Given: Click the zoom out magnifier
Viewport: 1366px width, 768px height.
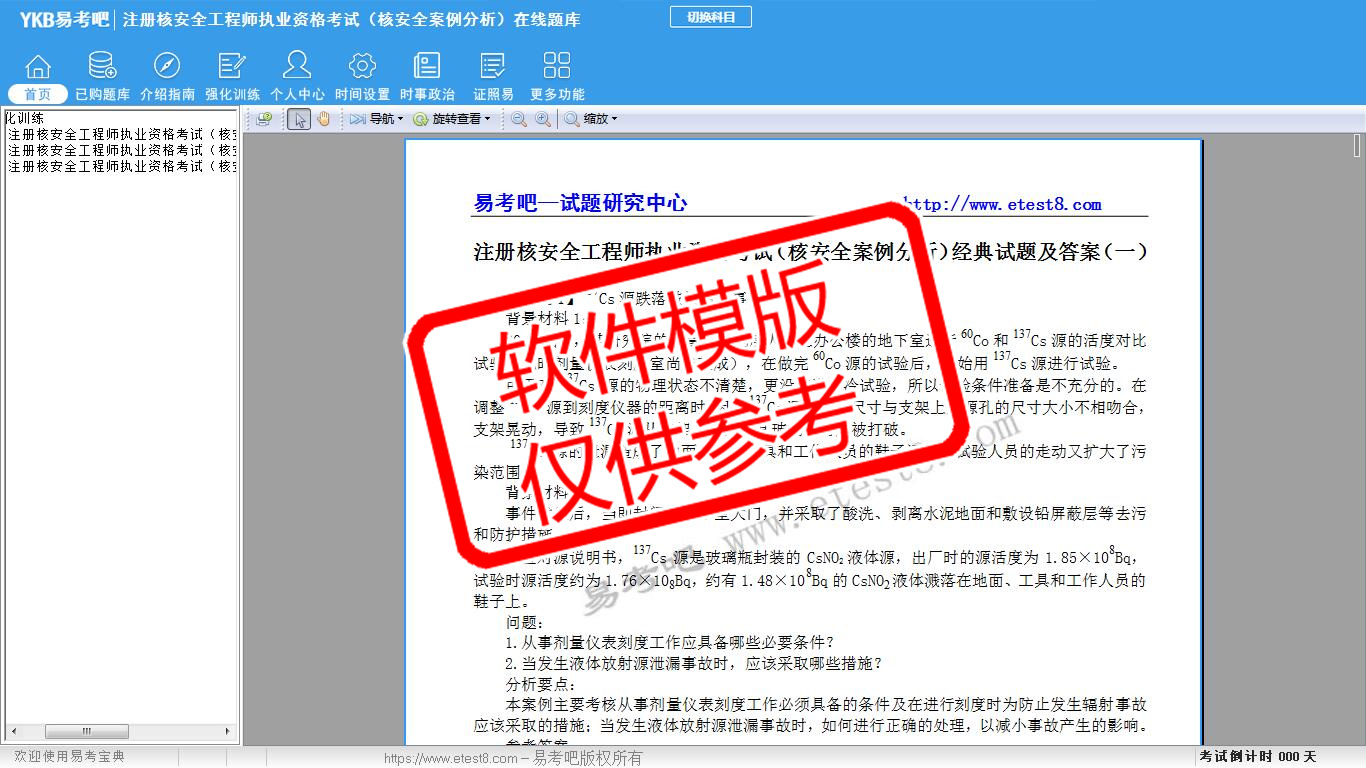Looking at the screenshot, I should coord(519,119).
